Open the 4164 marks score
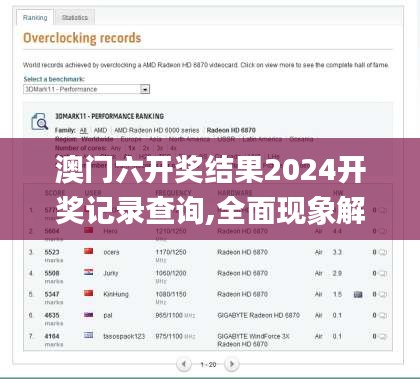This screenshot has width=420, height=379. 52,336
